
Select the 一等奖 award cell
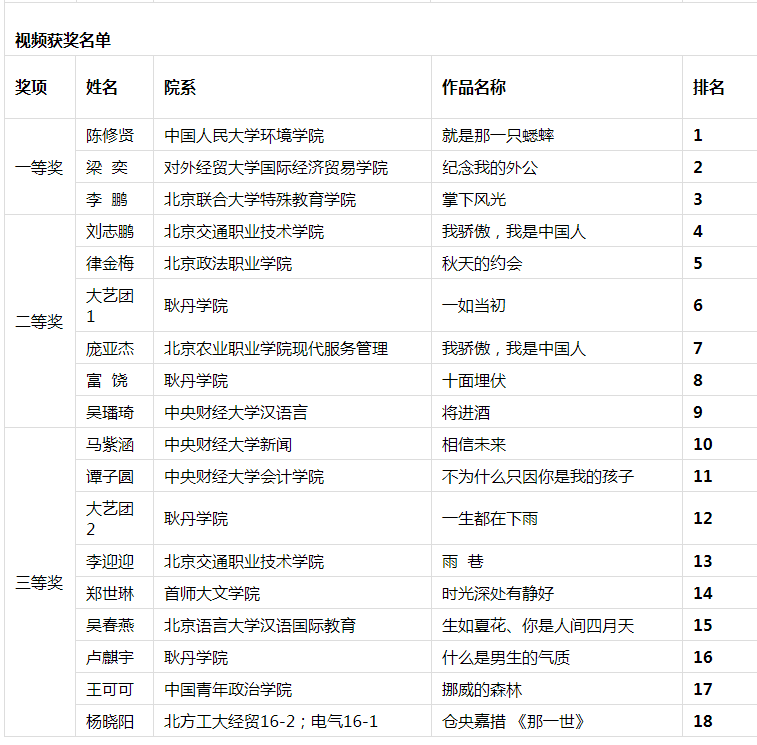pyautogui.click(x=39, y=168)
